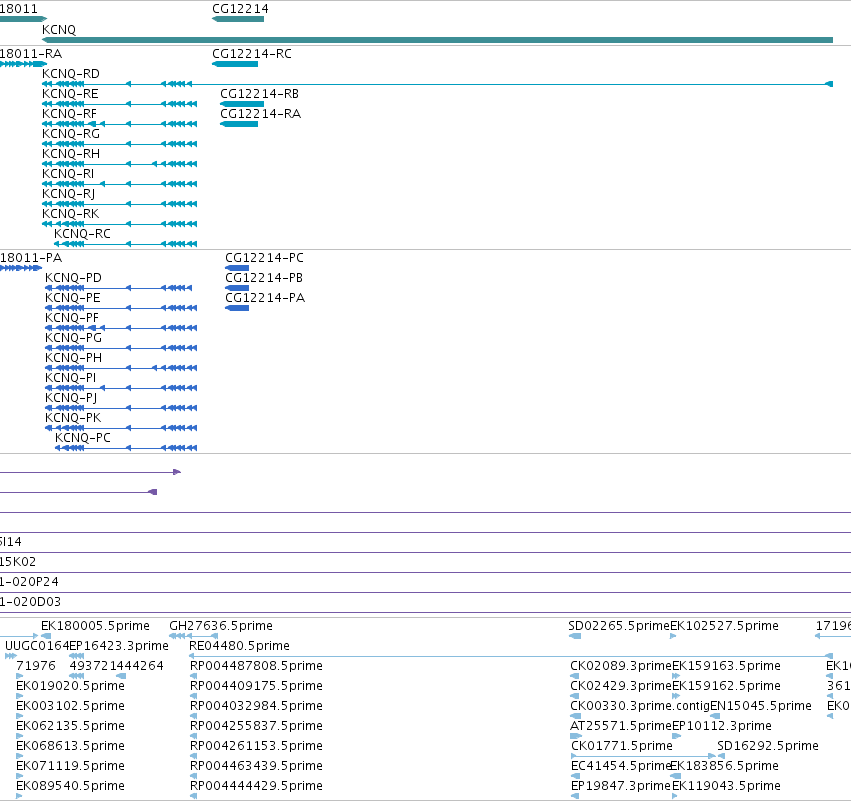Choose the KCNQ-PG protein label
Viewport: 851px width, 801px height.
coord(73,338)
